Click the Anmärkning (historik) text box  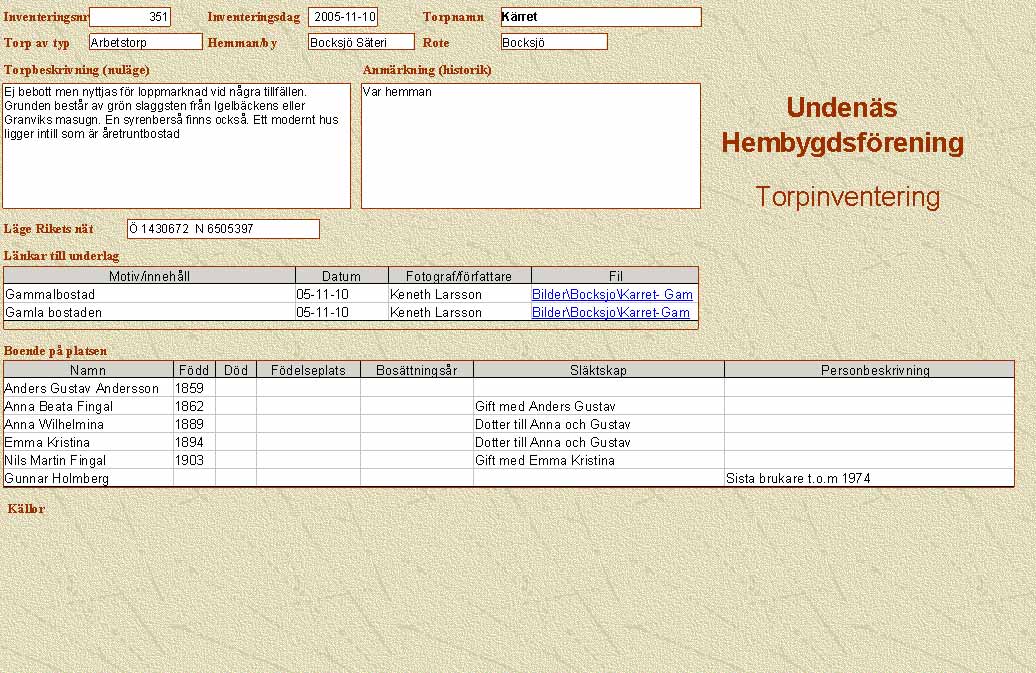pyautogui.click(x=530, y=145)
